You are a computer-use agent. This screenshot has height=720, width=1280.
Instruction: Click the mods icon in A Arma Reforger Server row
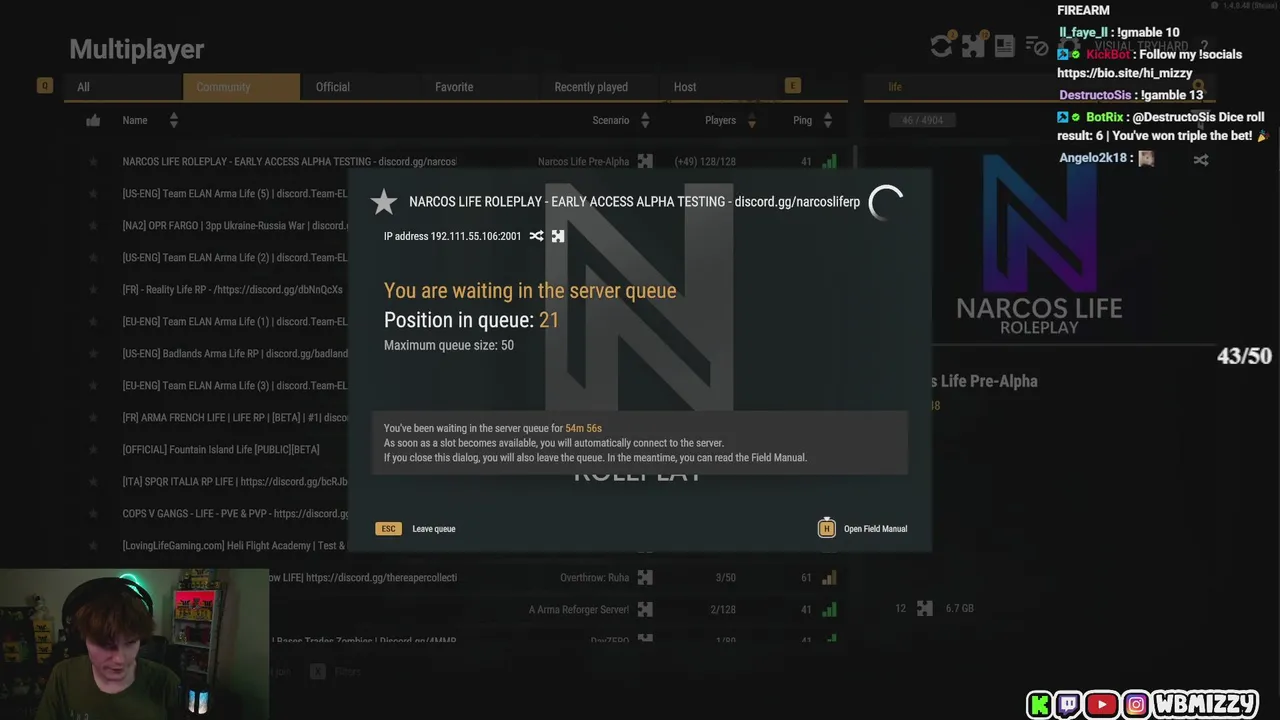pyautogui.click(x=645, y=609)
